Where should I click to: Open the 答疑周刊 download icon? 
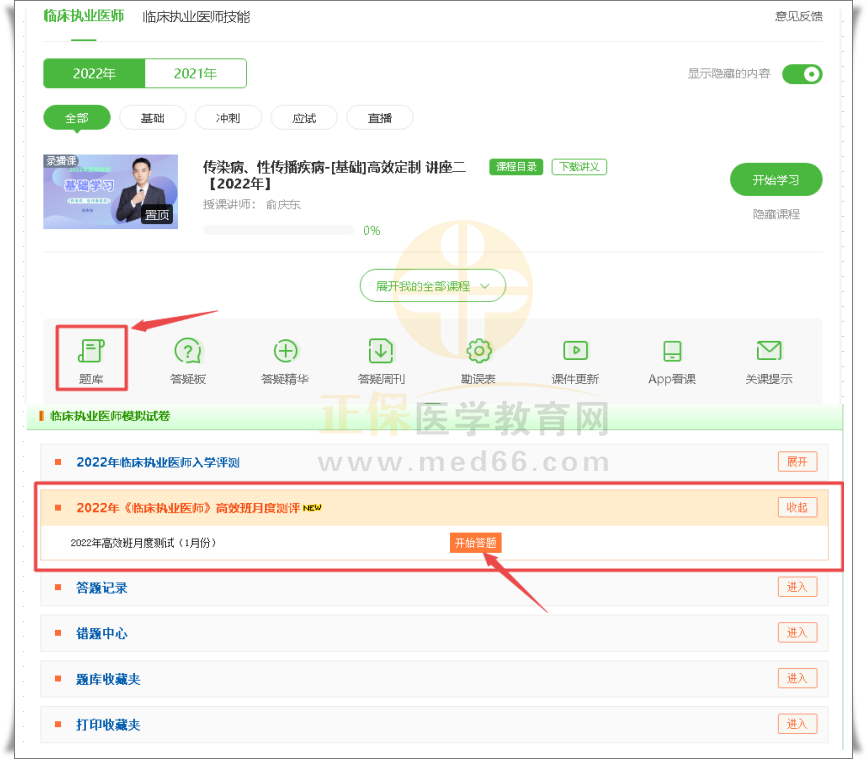(381, 351)
